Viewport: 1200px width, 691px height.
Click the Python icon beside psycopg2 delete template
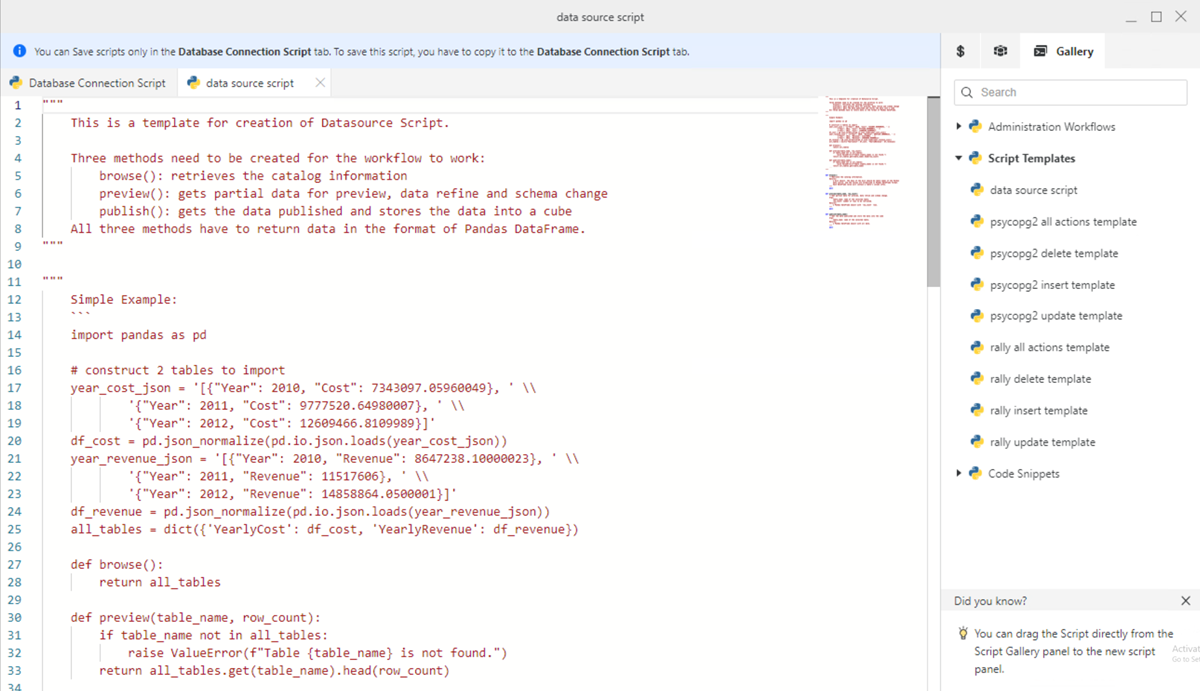tap(977, 254)
